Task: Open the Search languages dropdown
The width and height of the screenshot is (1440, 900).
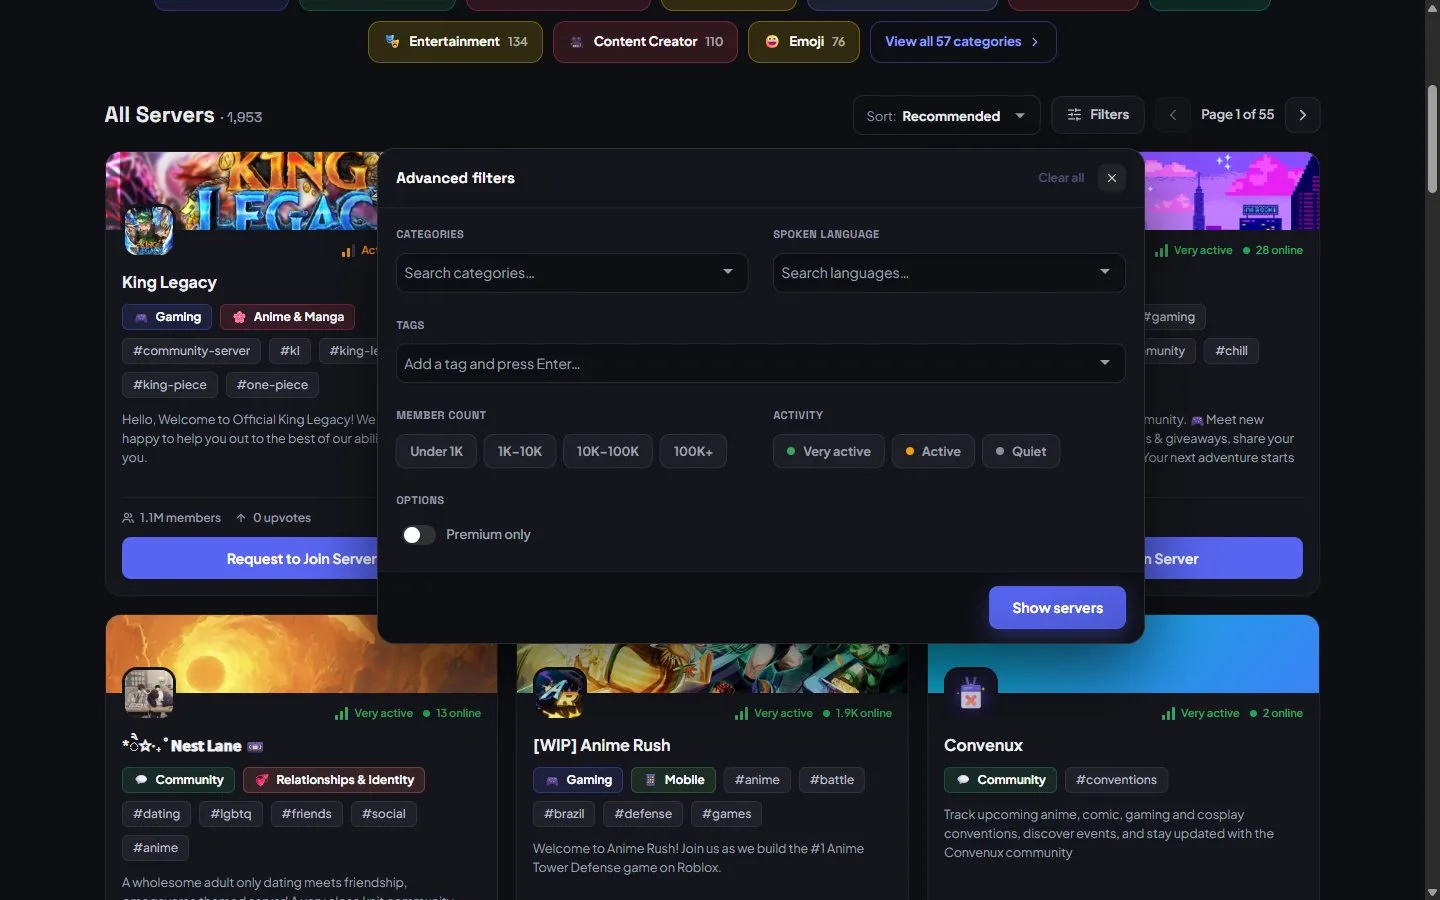Action: [x=949, y=273]
